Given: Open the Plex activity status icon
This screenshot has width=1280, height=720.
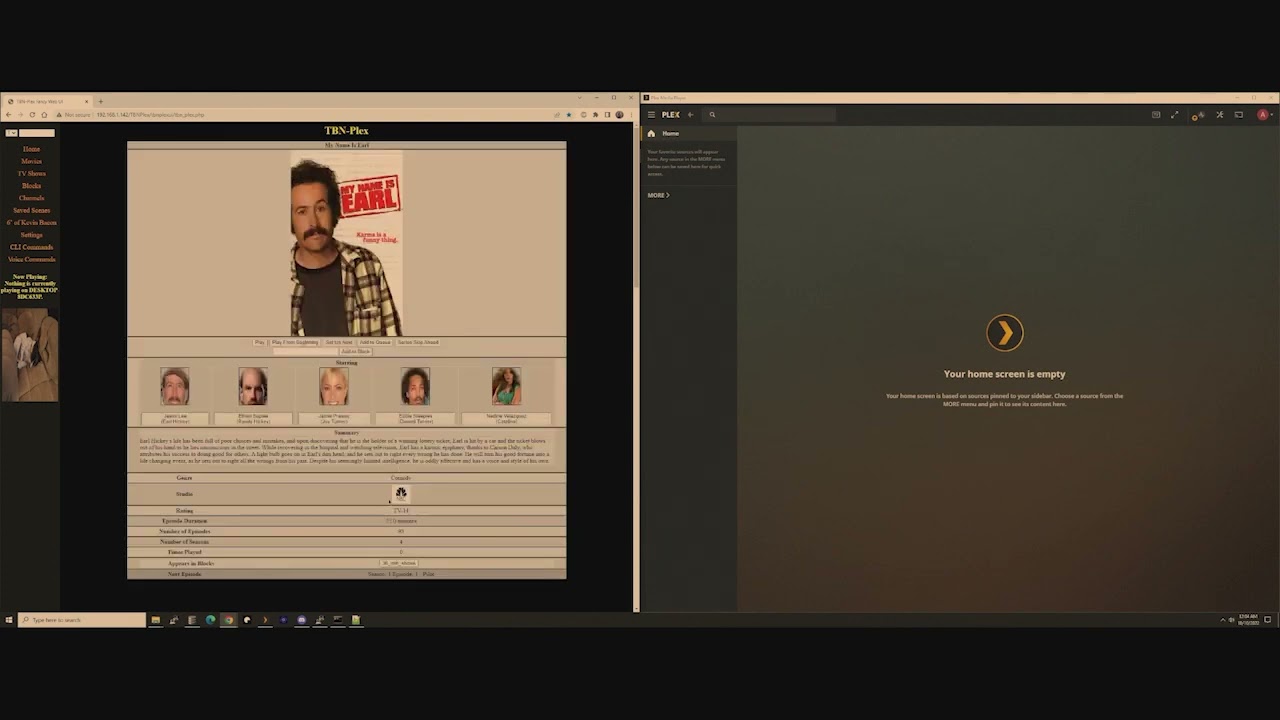Looking at the screenshot, I should coord(1198,115).
